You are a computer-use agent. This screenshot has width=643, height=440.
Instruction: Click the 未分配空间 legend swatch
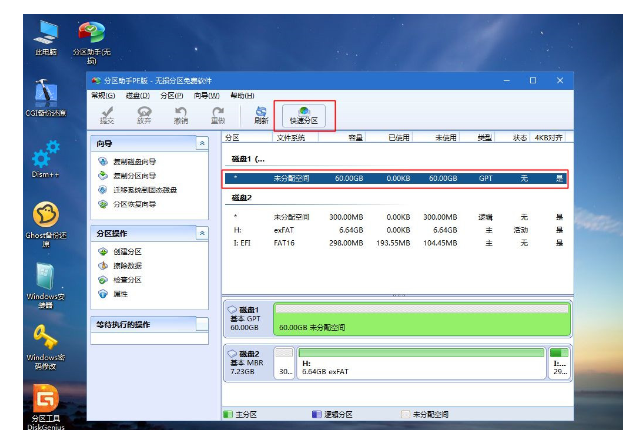405,414
